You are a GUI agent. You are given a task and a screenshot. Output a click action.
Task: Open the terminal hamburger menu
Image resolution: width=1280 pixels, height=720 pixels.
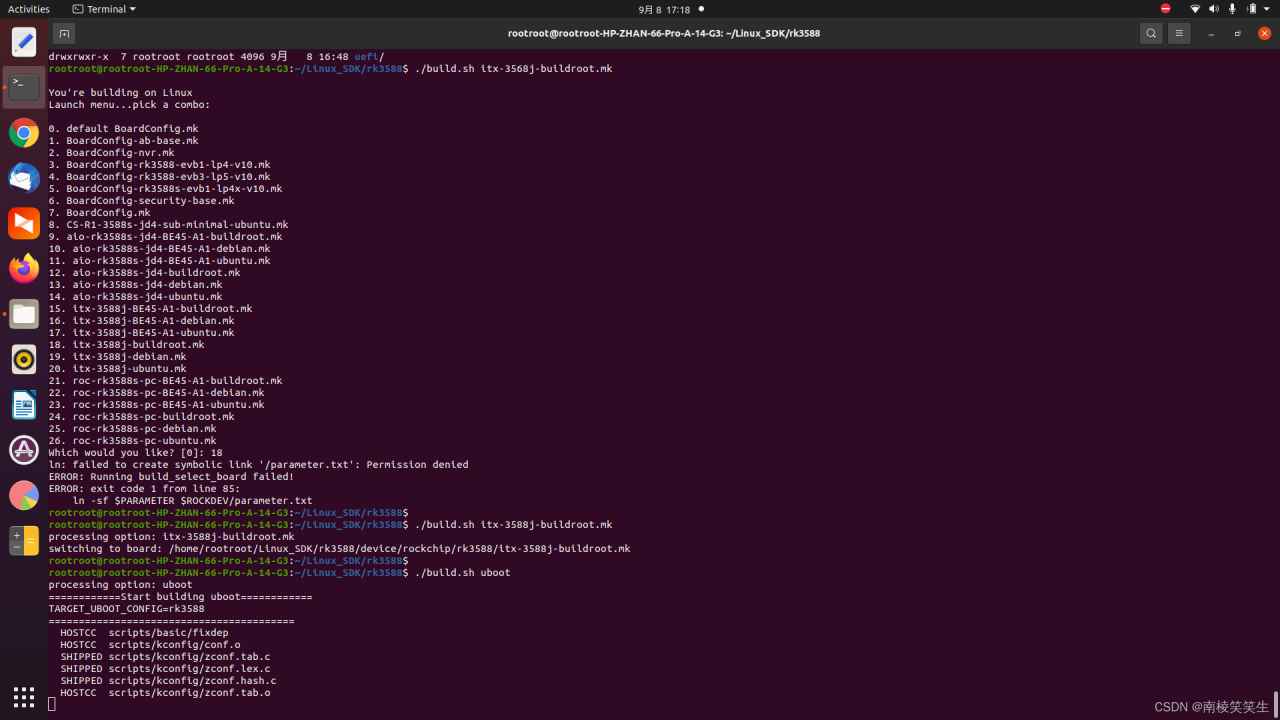click(1179, 33)
